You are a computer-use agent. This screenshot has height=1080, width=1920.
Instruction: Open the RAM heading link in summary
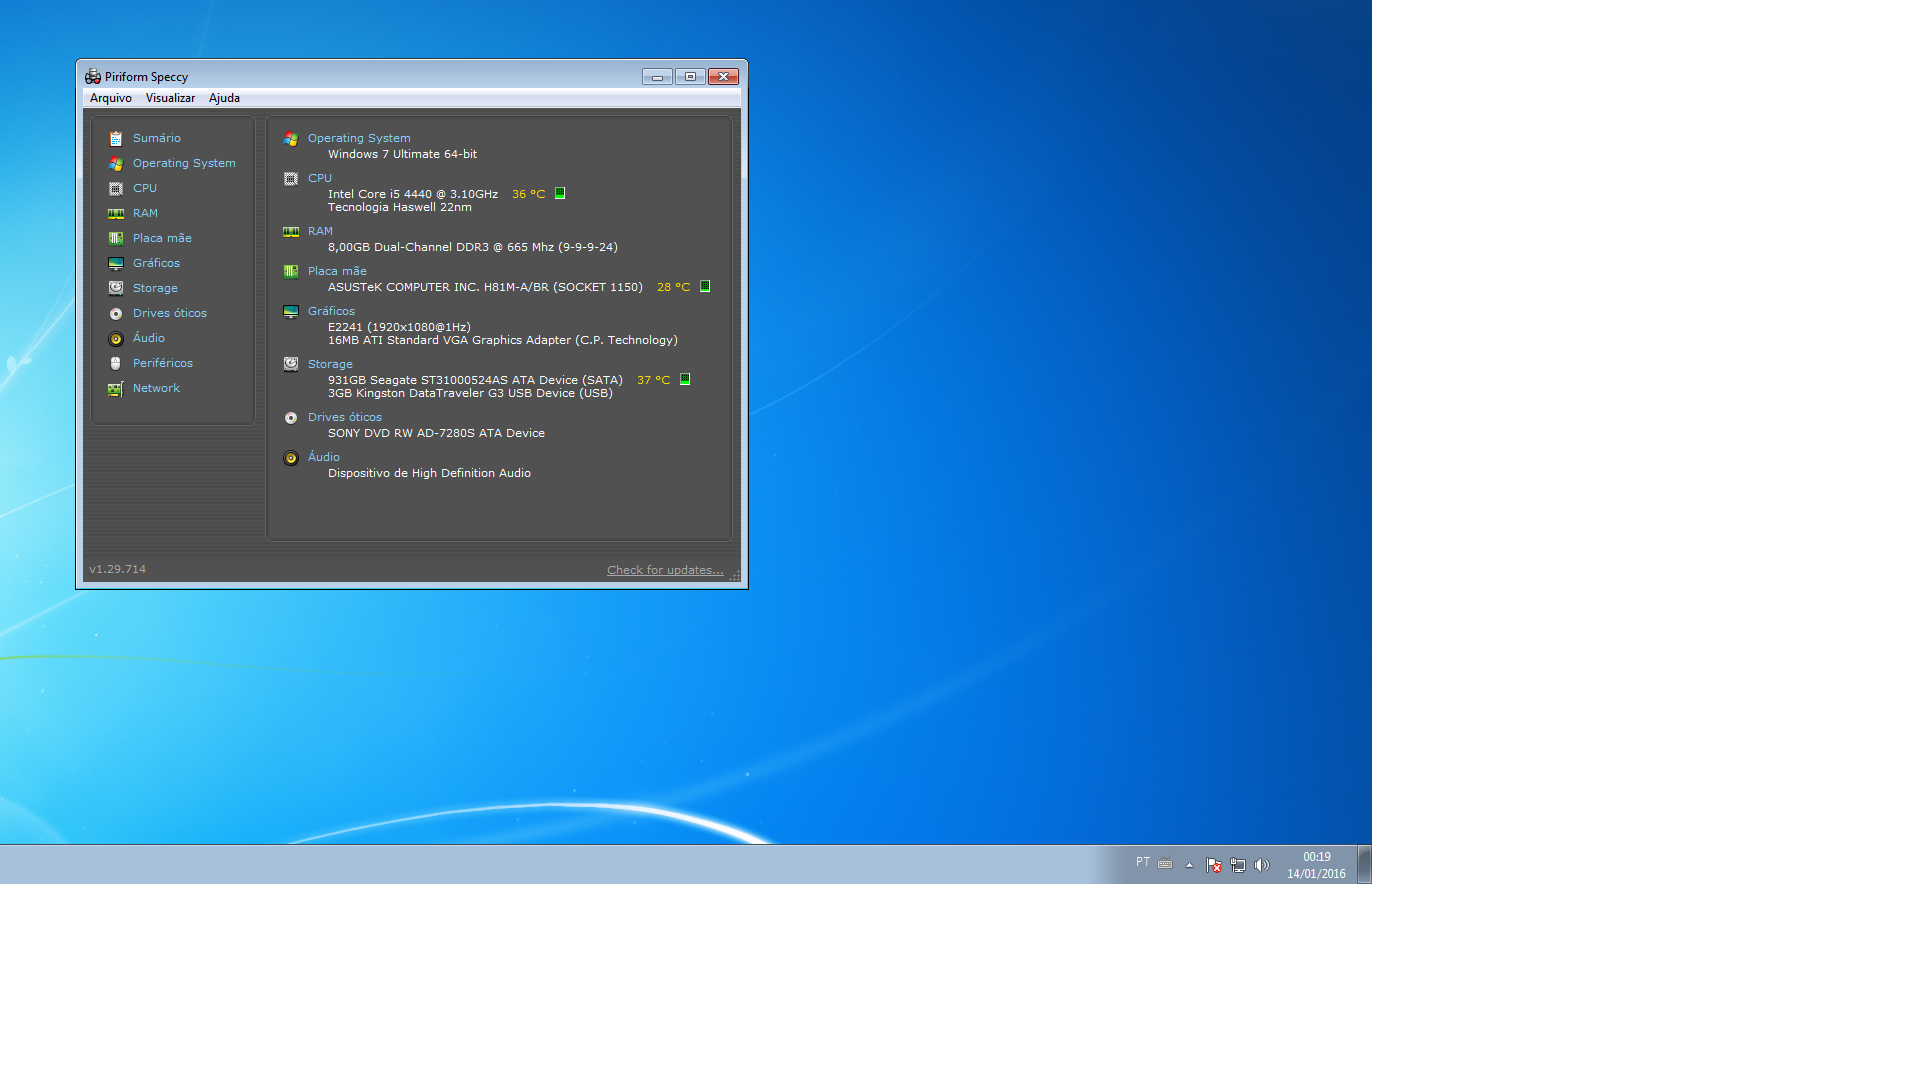[x=320, y=231]
